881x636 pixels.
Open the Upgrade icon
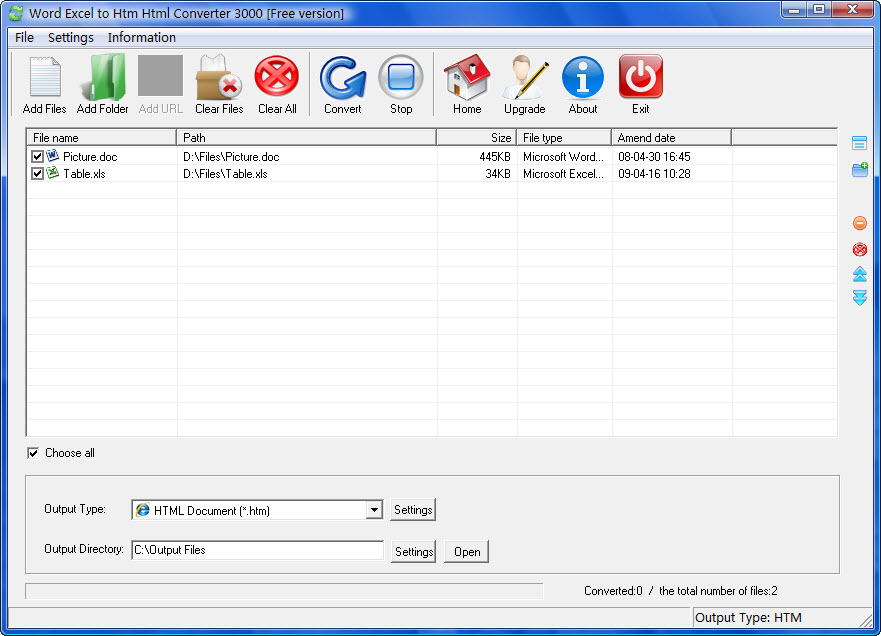tap(524, 79)
